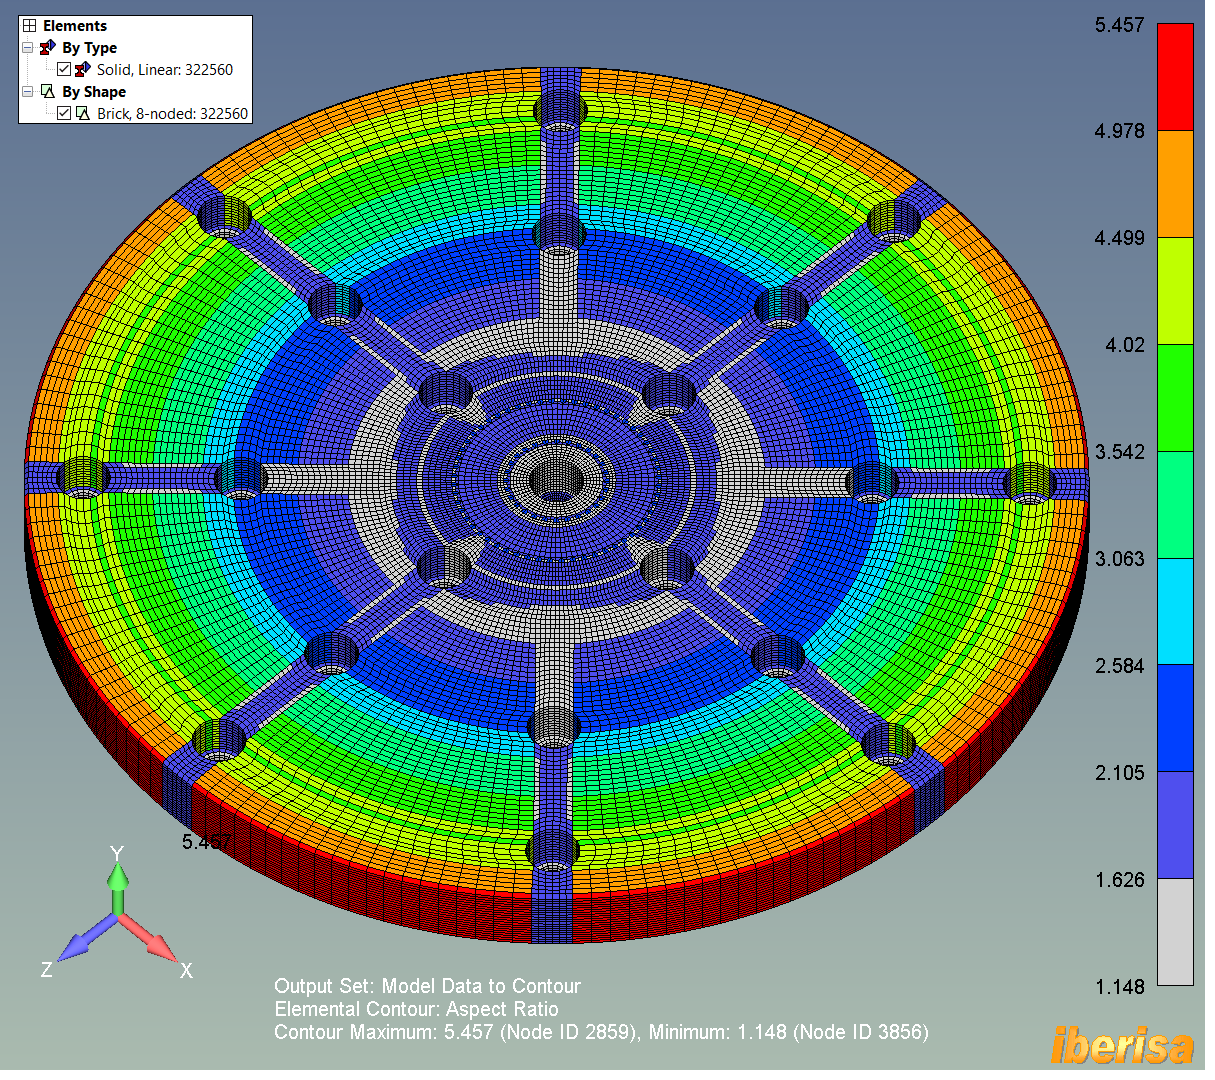Select the By Type tree label
Image resolution: width=1215 pixels, height=1080 pixels.
[x=89, y=48]
